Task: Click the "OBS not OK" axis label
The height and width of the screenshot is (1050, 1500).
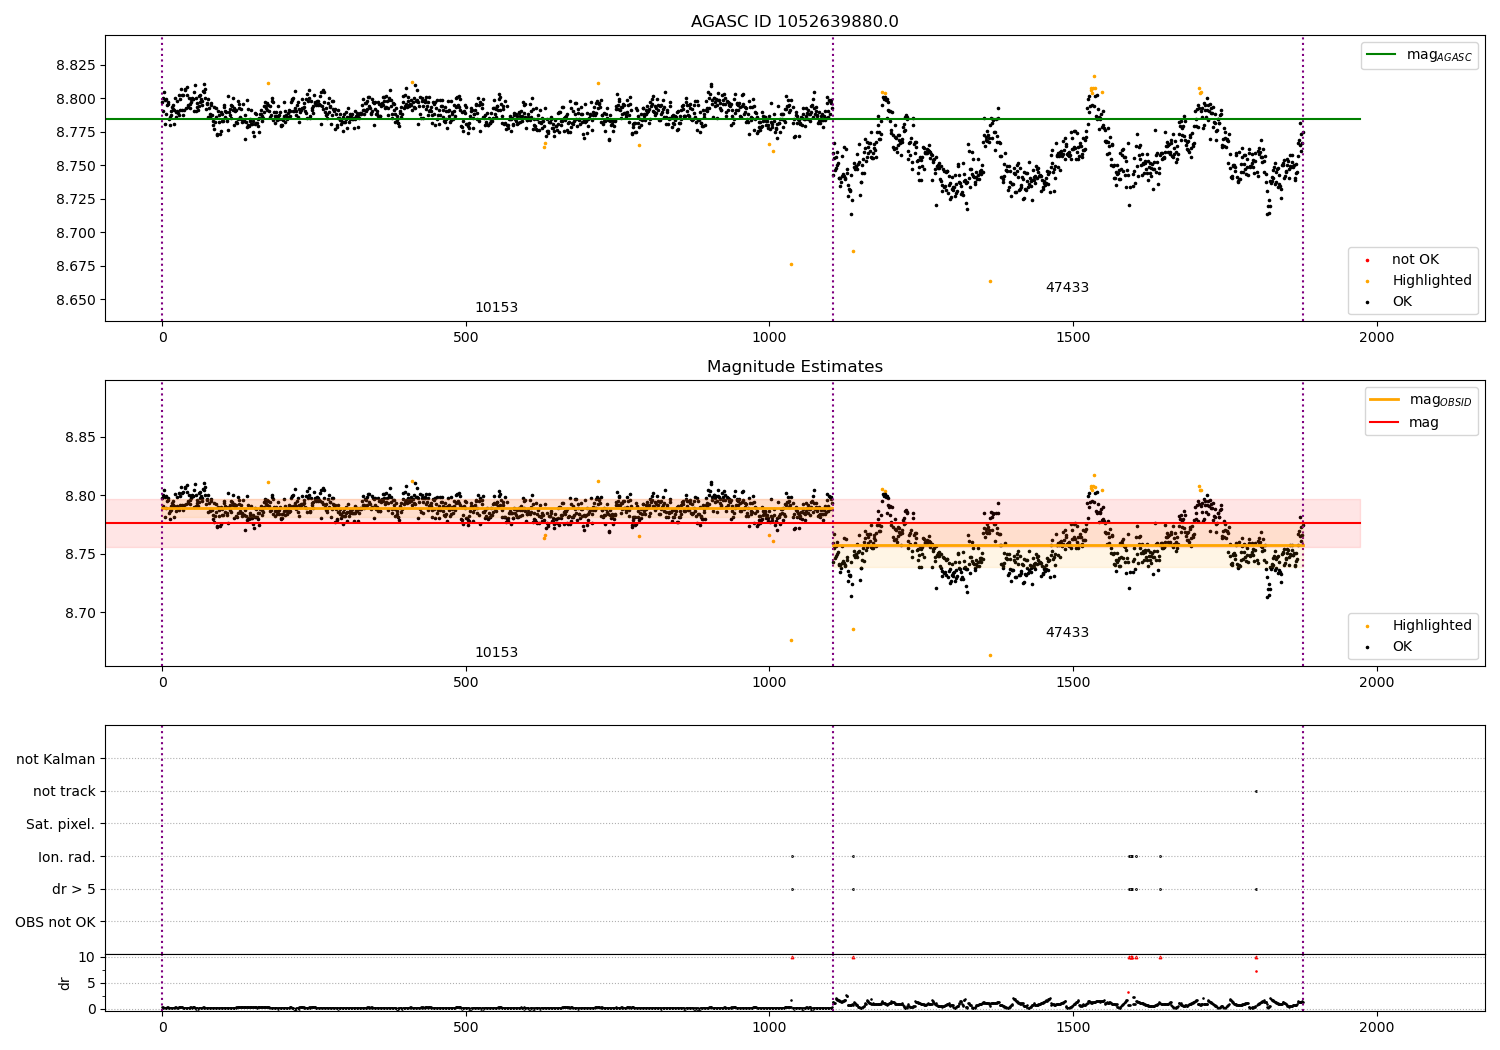Action: (x=55, y=922)
